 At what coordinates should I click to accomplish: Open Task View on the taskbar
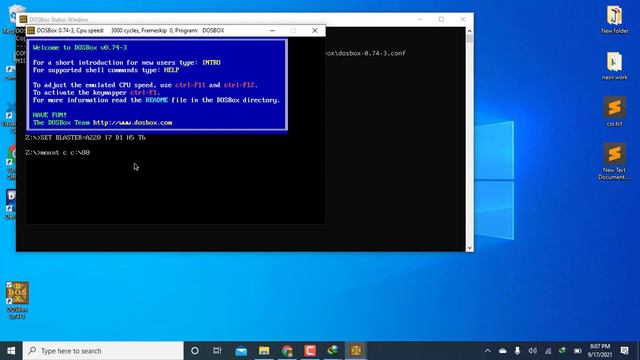pos(217,351)
